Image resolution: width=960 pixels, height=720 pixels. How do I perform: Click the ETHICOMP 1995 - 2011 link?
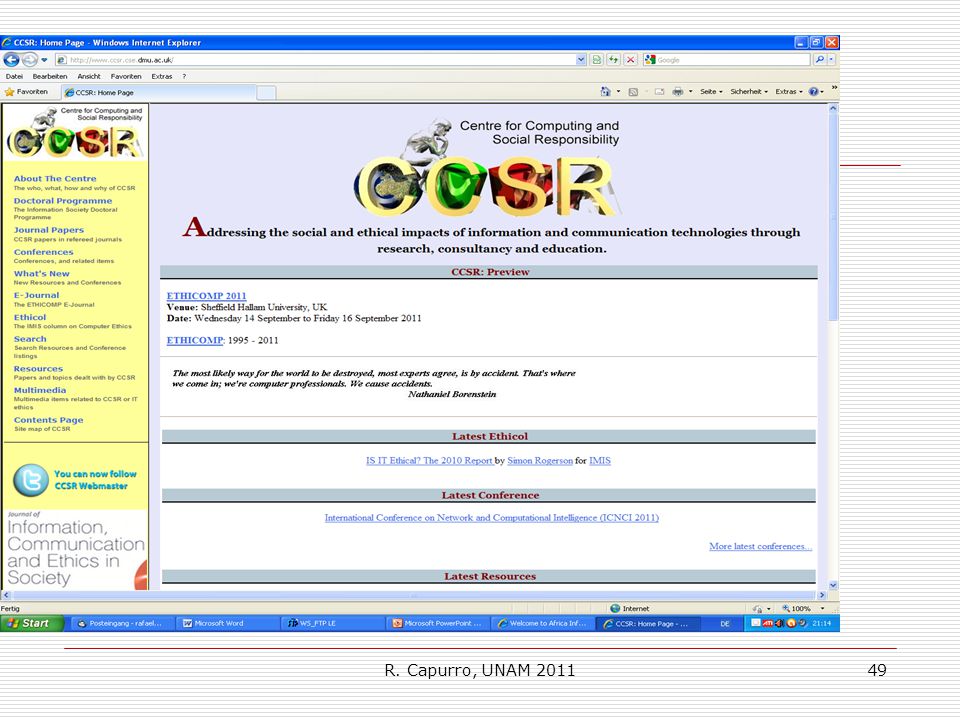pyautogui.click(x=195, y=340)
